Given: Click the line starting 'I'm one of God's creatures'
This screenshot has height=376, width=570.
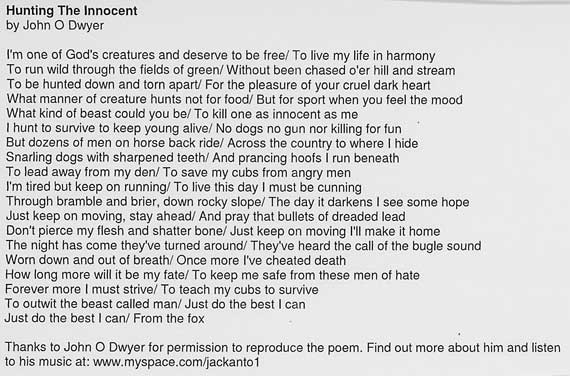Looking at the screenshot, I should click(221, 55).
